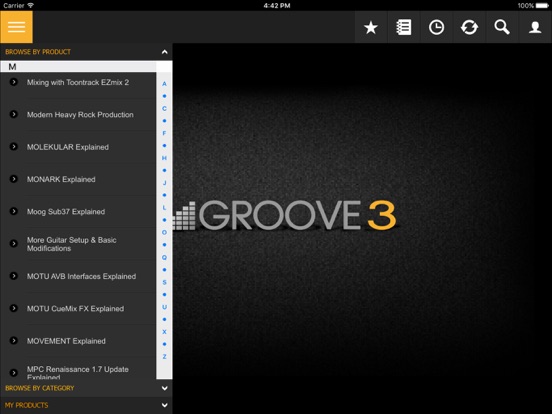The height and width of the screenshot is (414, 552).
Task: Jump to letter H in index
Action: [164, 158]
